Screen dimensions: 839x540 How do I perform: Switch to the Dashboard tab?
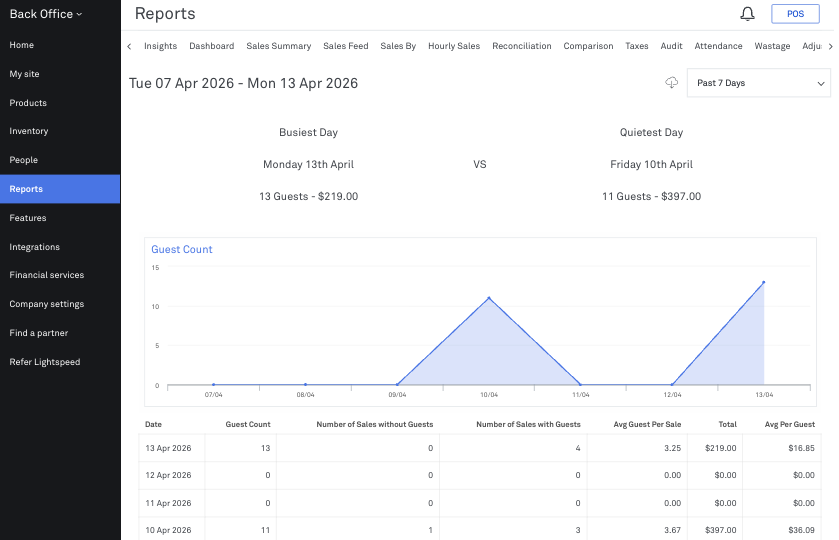(x=211, y=46)
